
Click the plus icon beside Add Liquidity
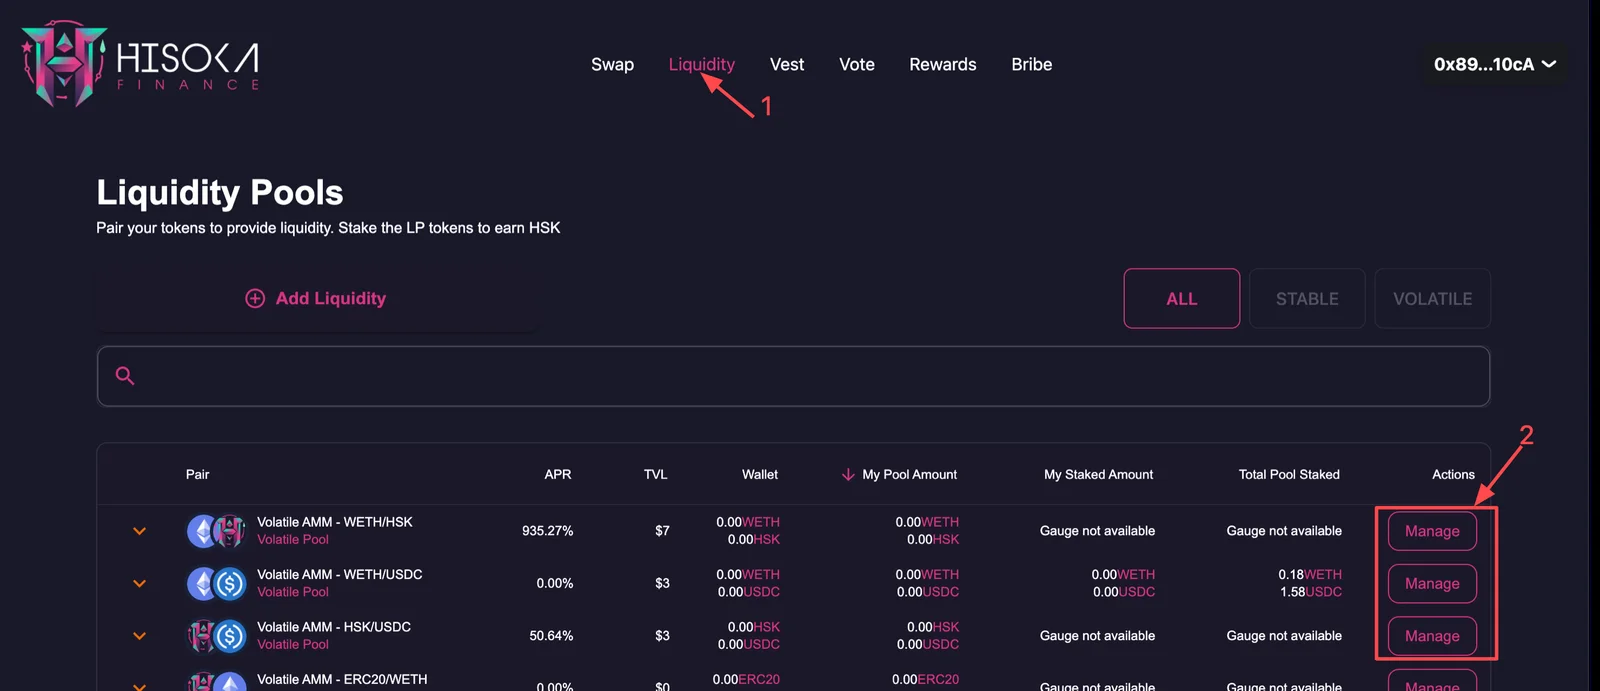255,298
